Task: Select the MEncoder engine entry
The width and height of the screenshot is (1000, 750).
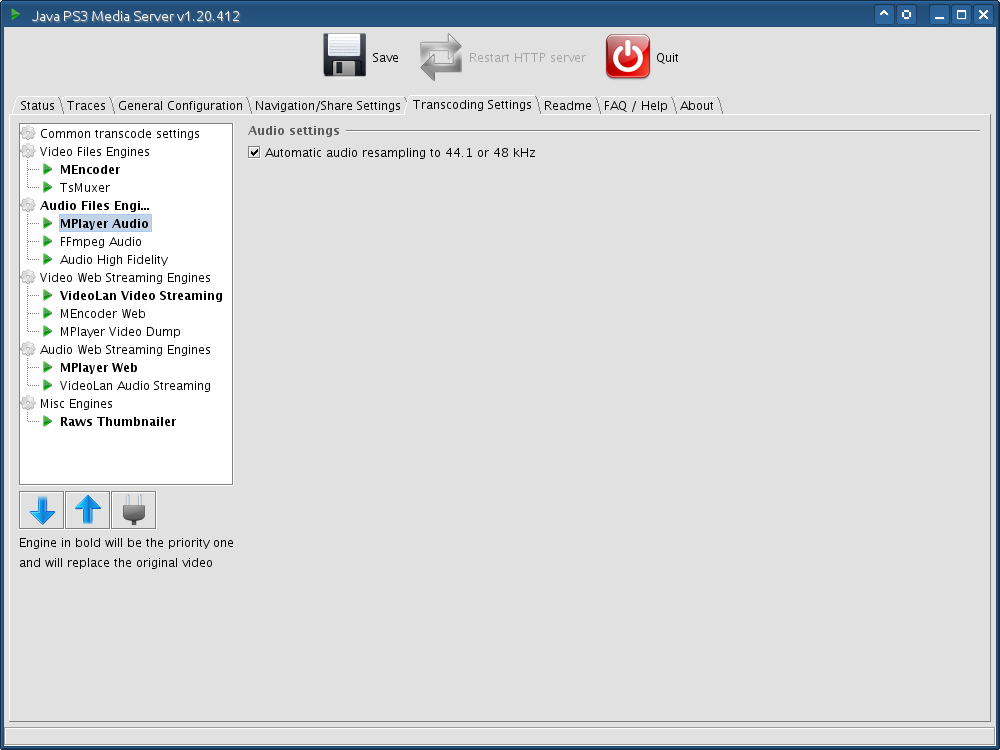Action: pos(90,170)
